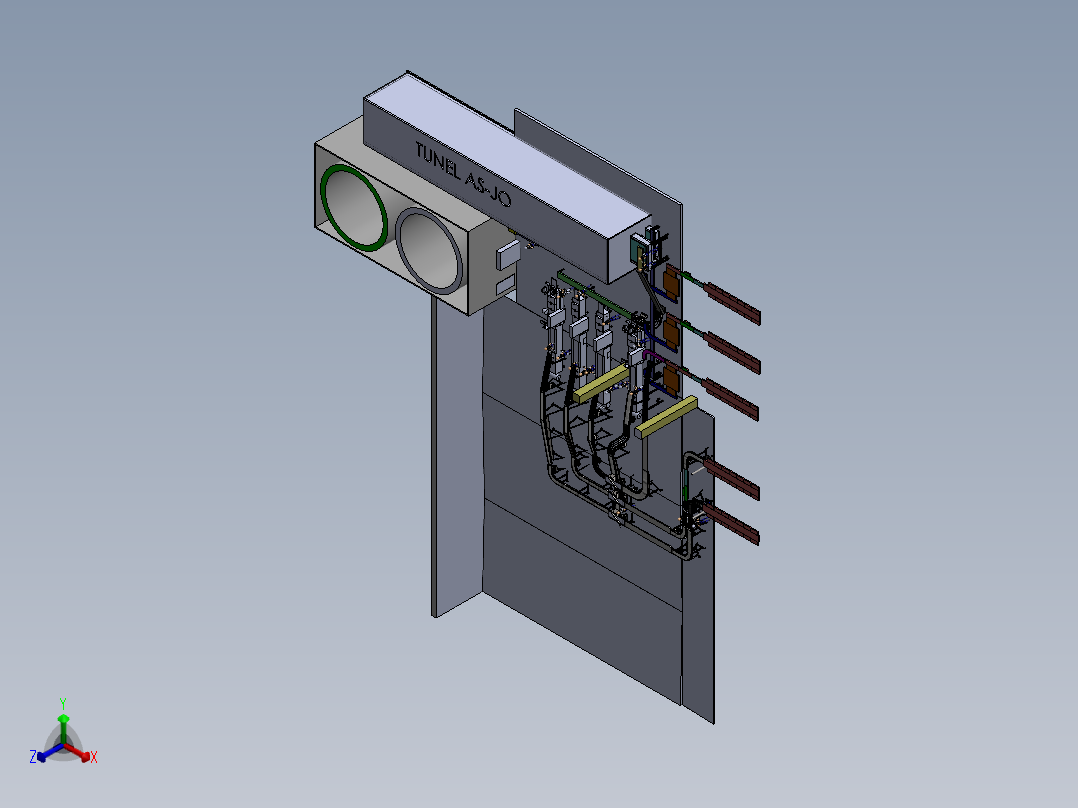This screenshot has height=808, width=1078.
Task: Click the green Y axis of the orientation triad
Action: [x=63, y=728]
